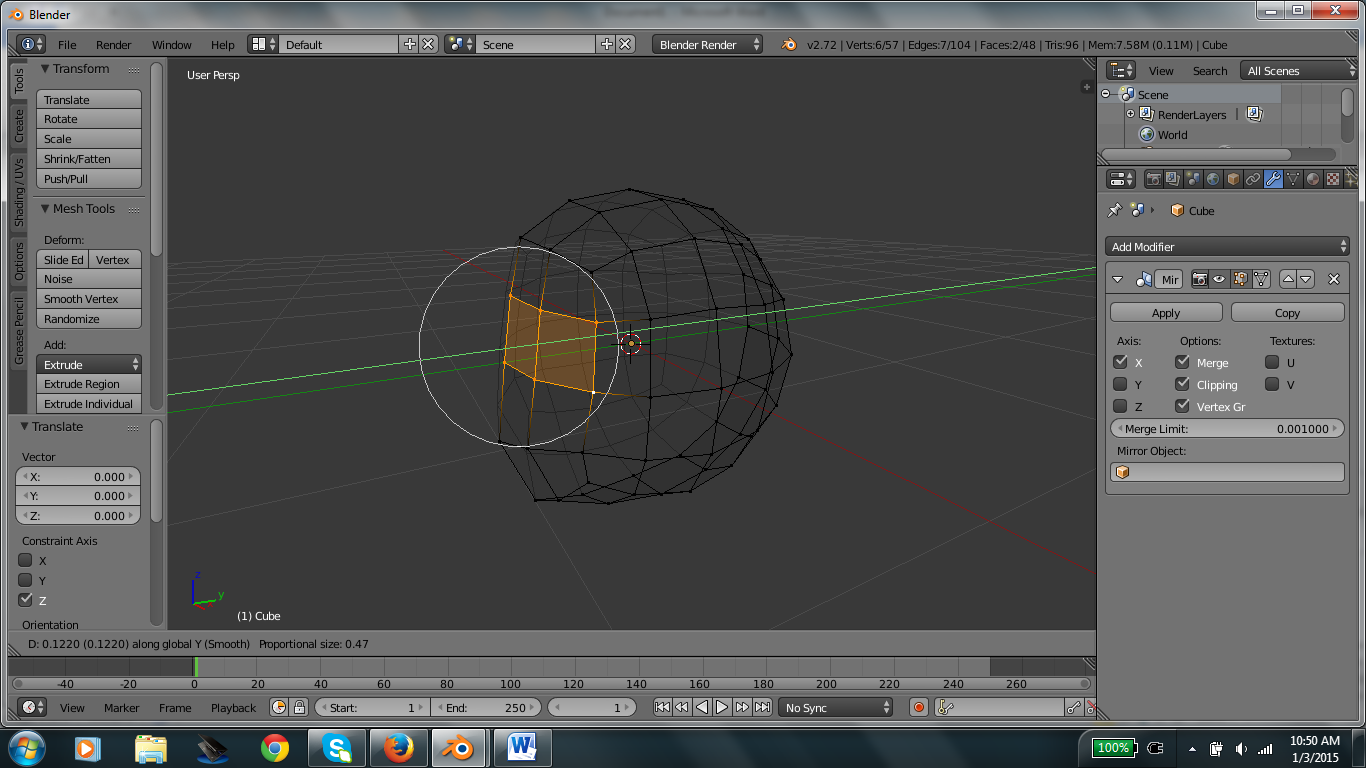This screenshot has height=768, width=1366.
Task: Jump to the previous keyframe
Action: point(681,707)
